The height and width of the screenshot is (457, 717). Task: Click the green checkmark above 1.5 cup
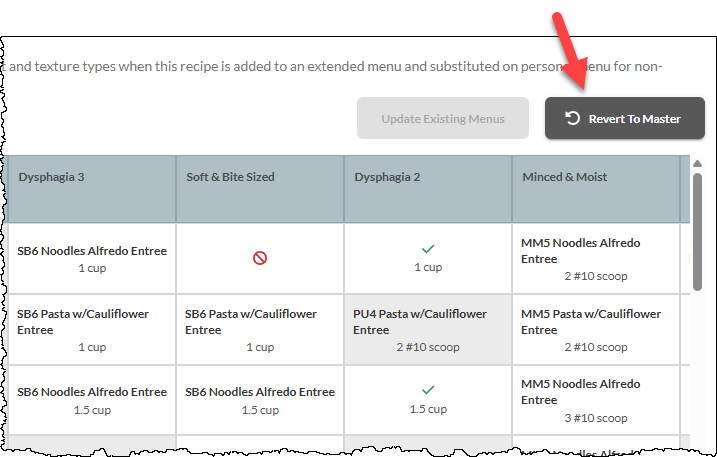[x=428, y=390]
